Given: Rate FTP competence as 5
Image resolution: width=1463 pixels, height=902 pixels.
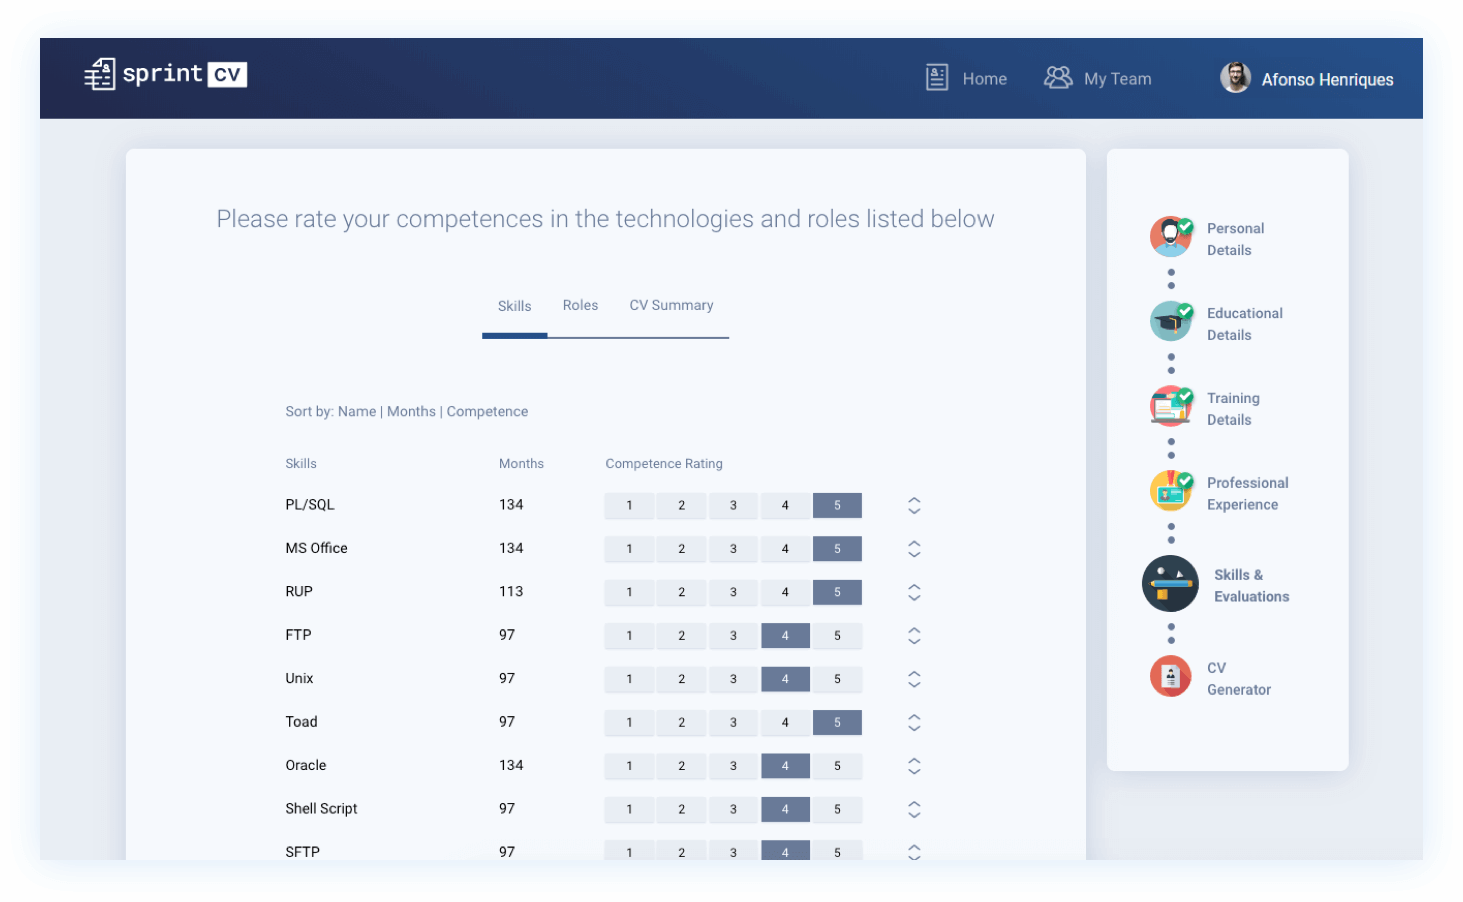Looking at the screenshot, I should 837,636.
